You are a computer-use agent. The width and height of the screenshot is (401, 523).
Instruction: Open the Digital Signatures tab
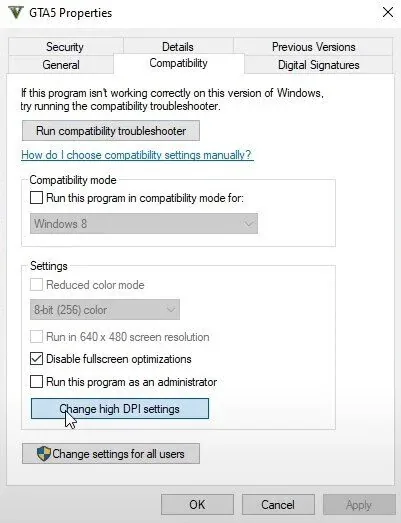319,65
